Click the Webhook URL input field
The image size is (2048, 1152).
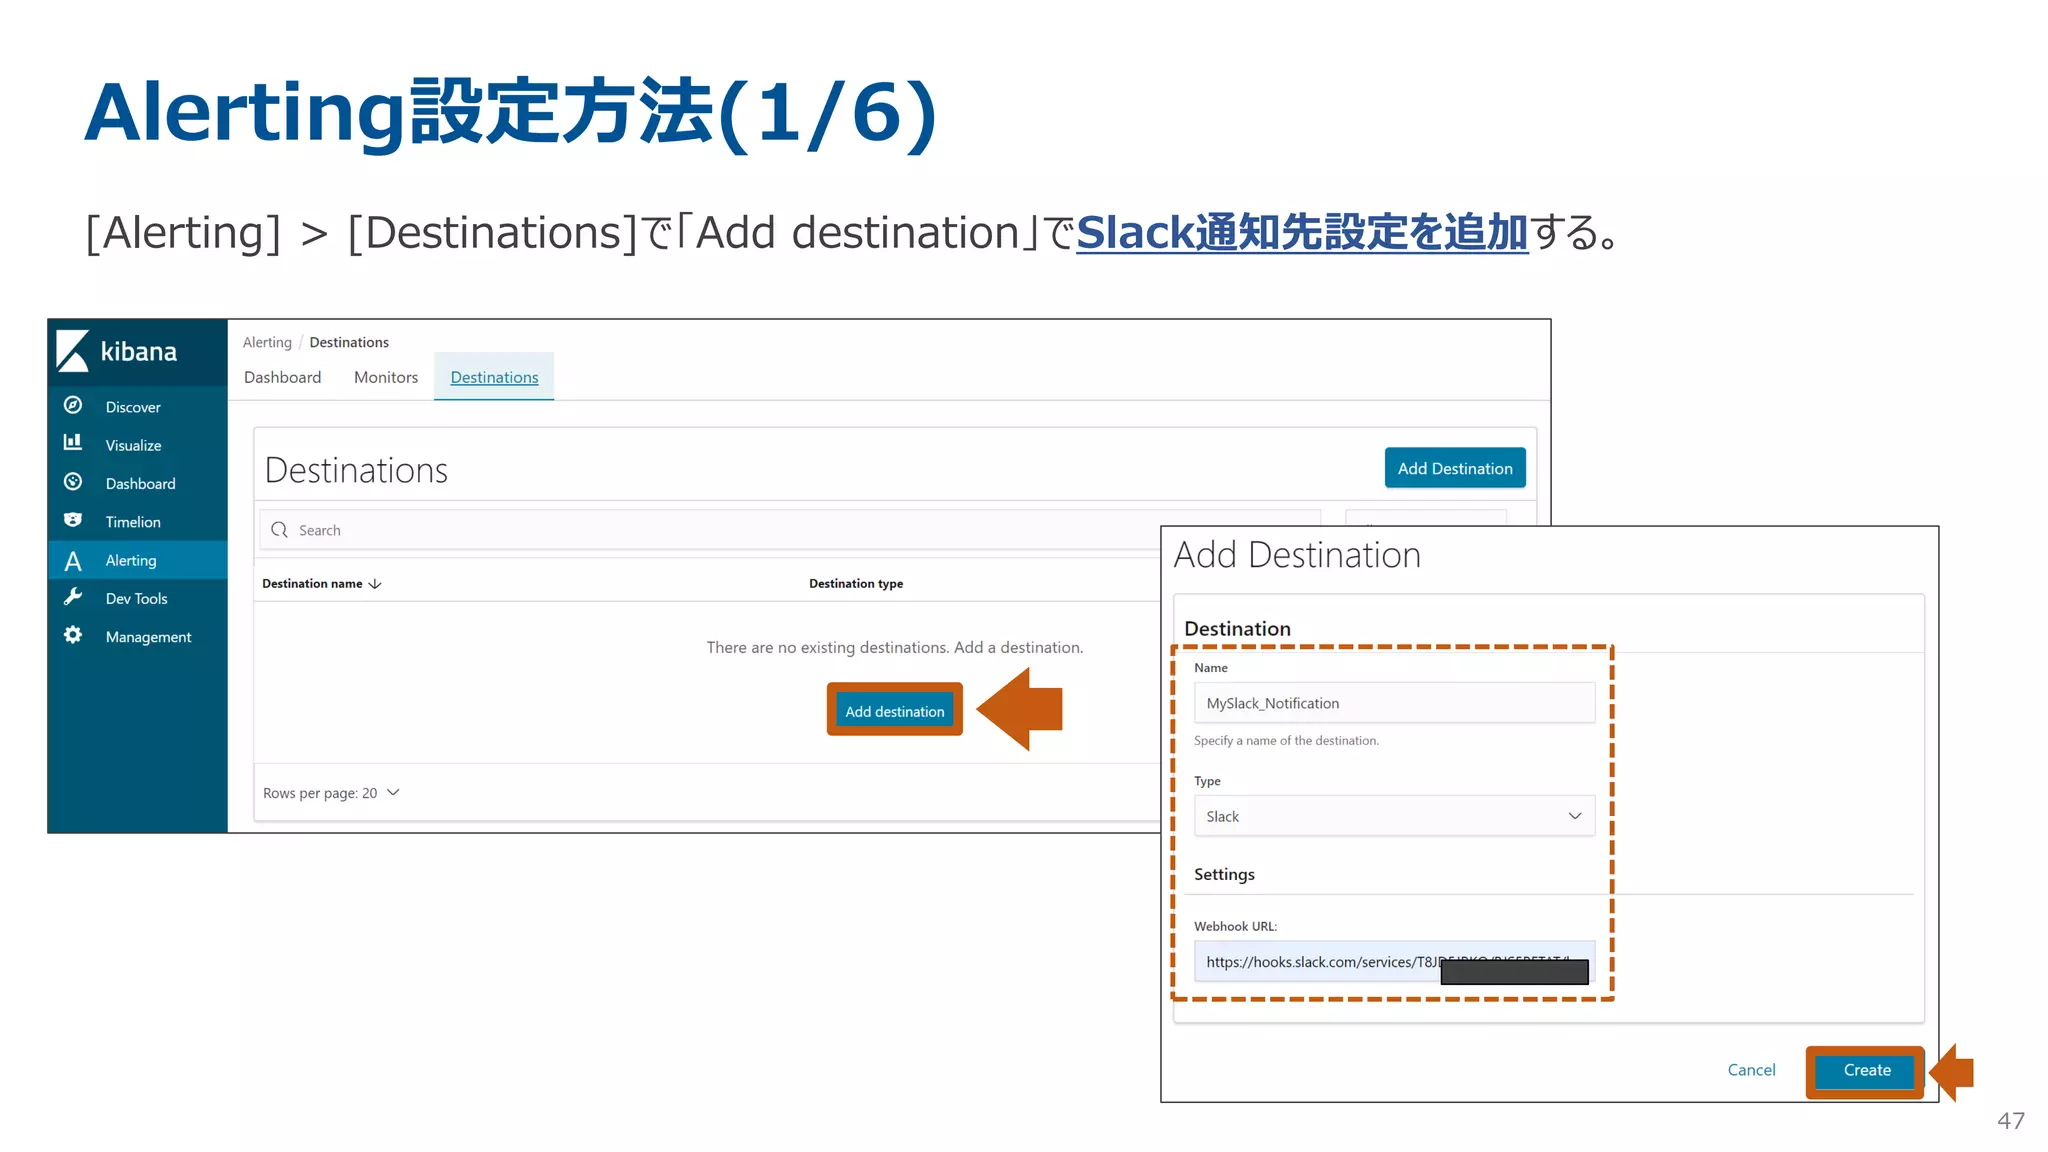1394,962
